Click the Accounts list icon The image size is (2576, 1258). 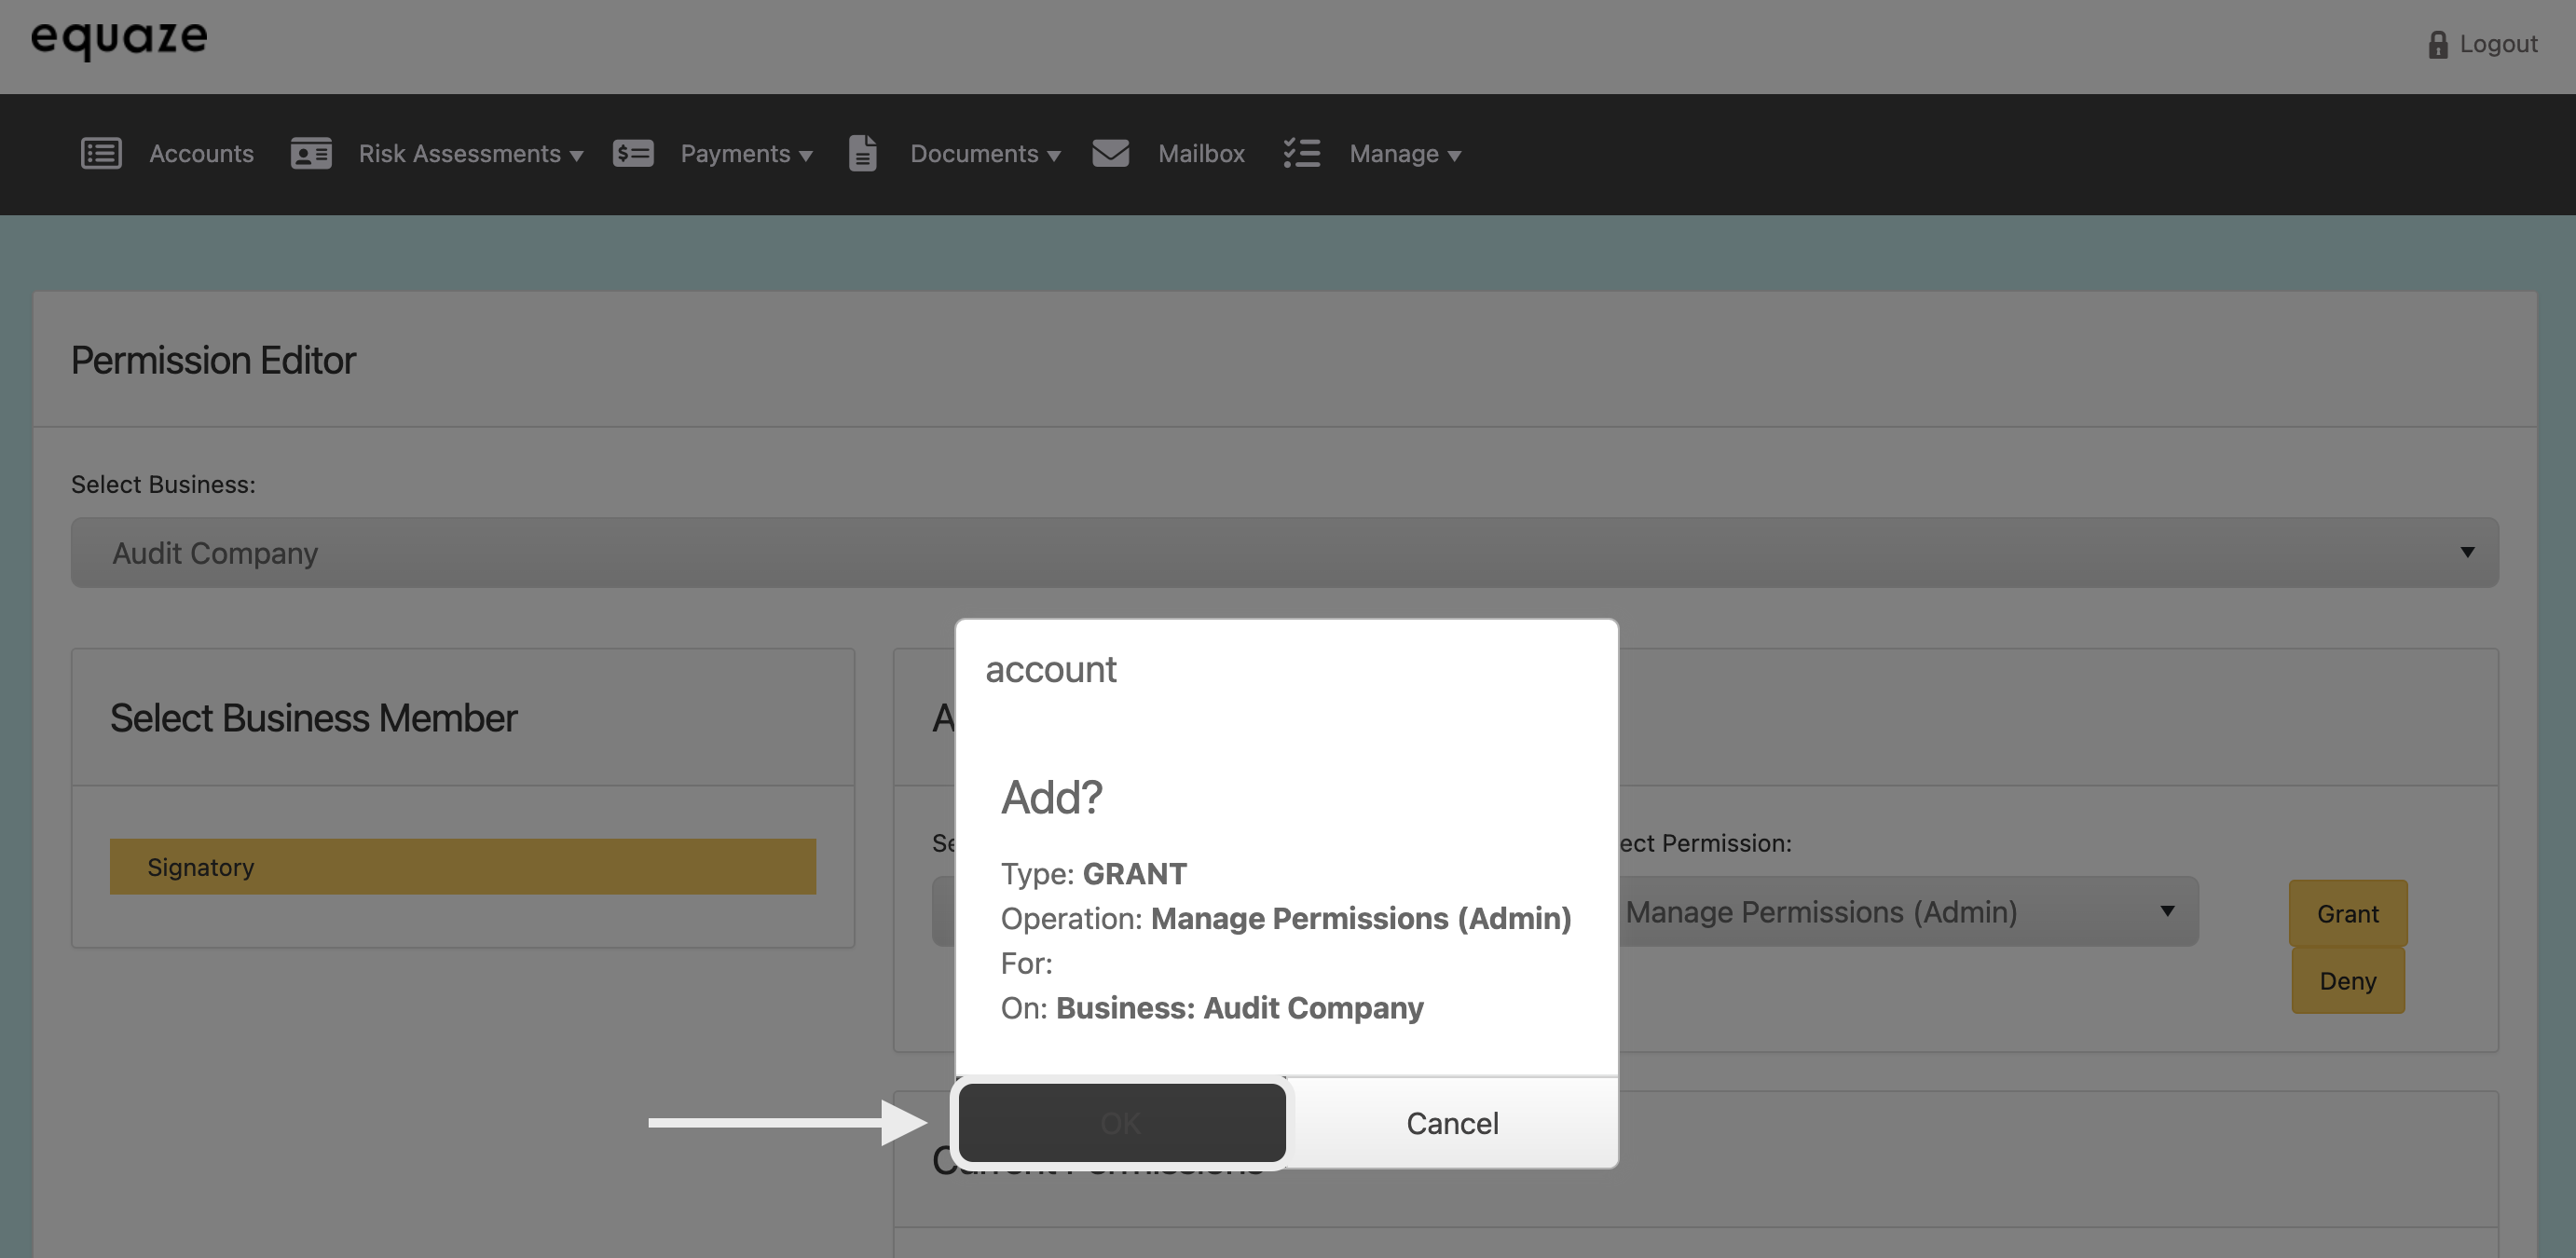pos(101,153)
